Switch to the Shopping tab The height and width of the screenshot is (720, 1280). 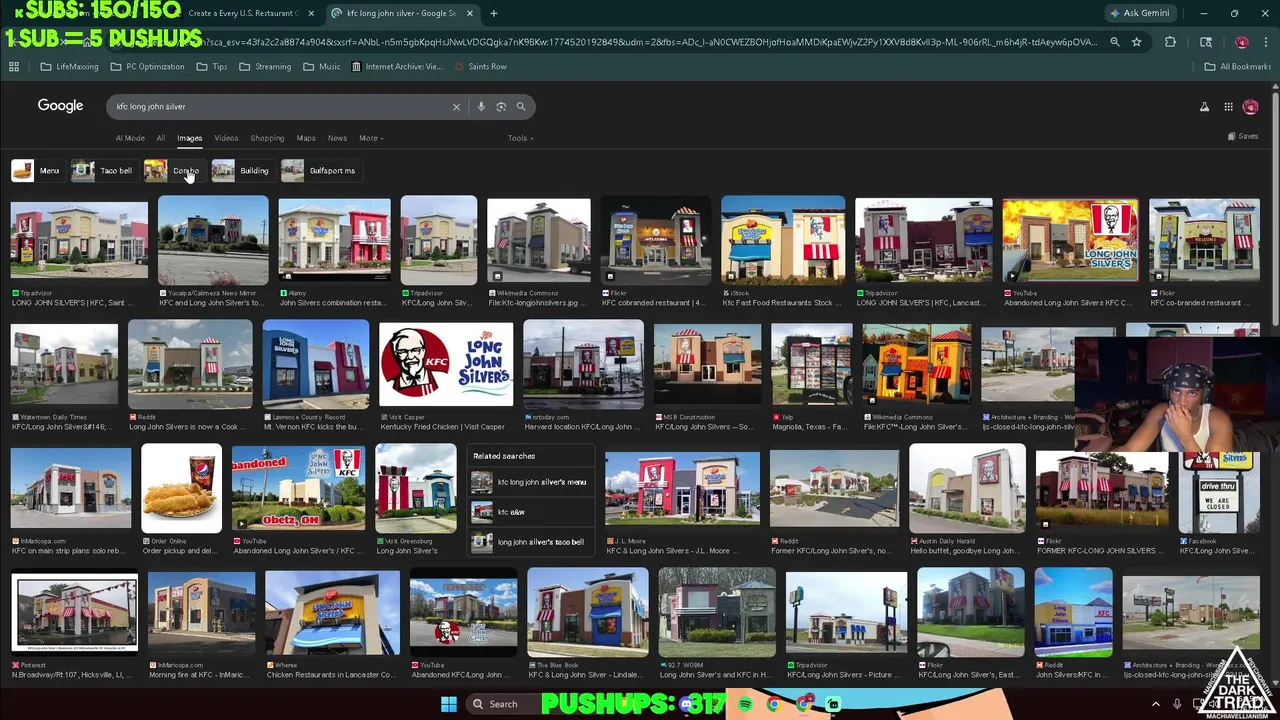click(x=267, y=138)
